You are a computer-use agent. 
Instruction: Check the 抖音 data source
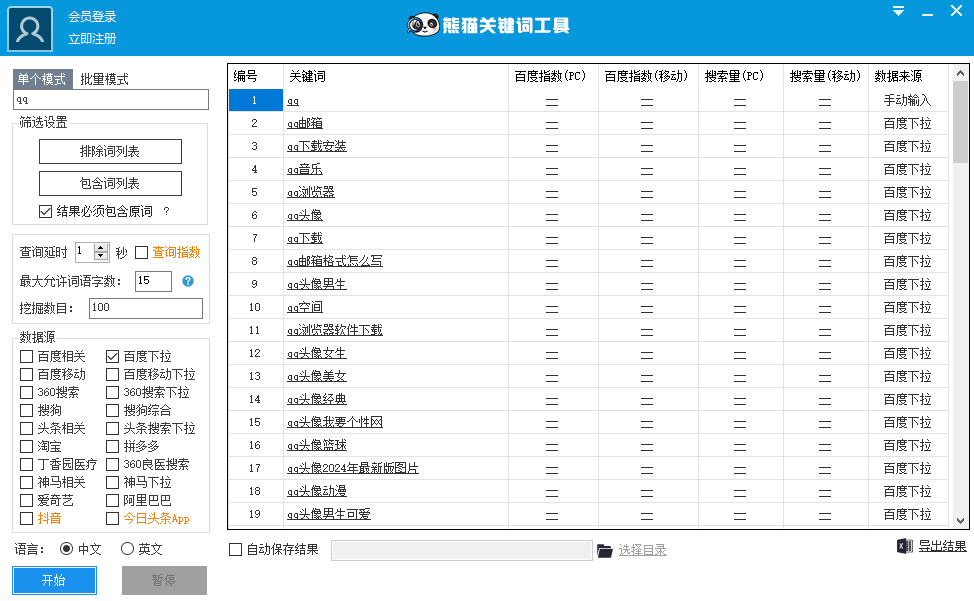point(26,518)
